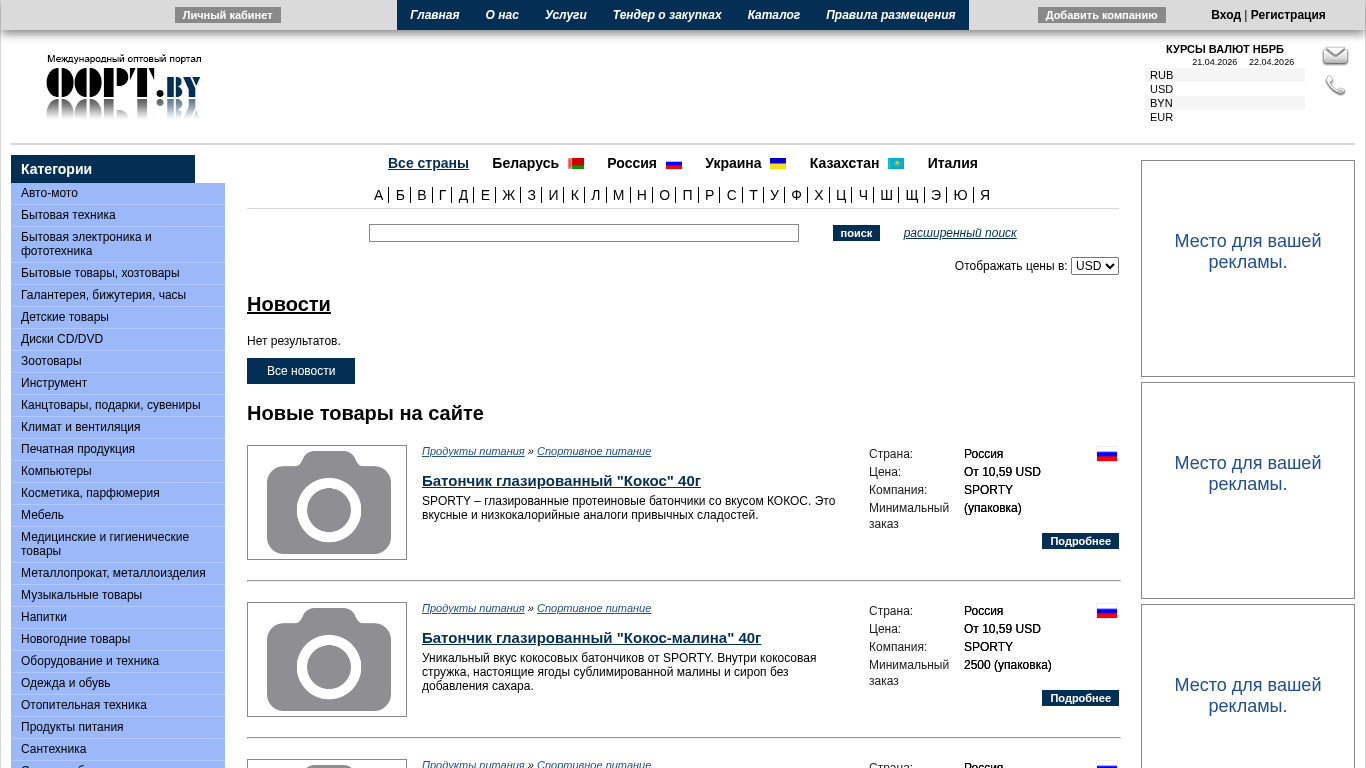Viewport: 1366px width, 768px height.
Task: Open the Бытовая электроника и фототехника category
Action: point(118,244)
